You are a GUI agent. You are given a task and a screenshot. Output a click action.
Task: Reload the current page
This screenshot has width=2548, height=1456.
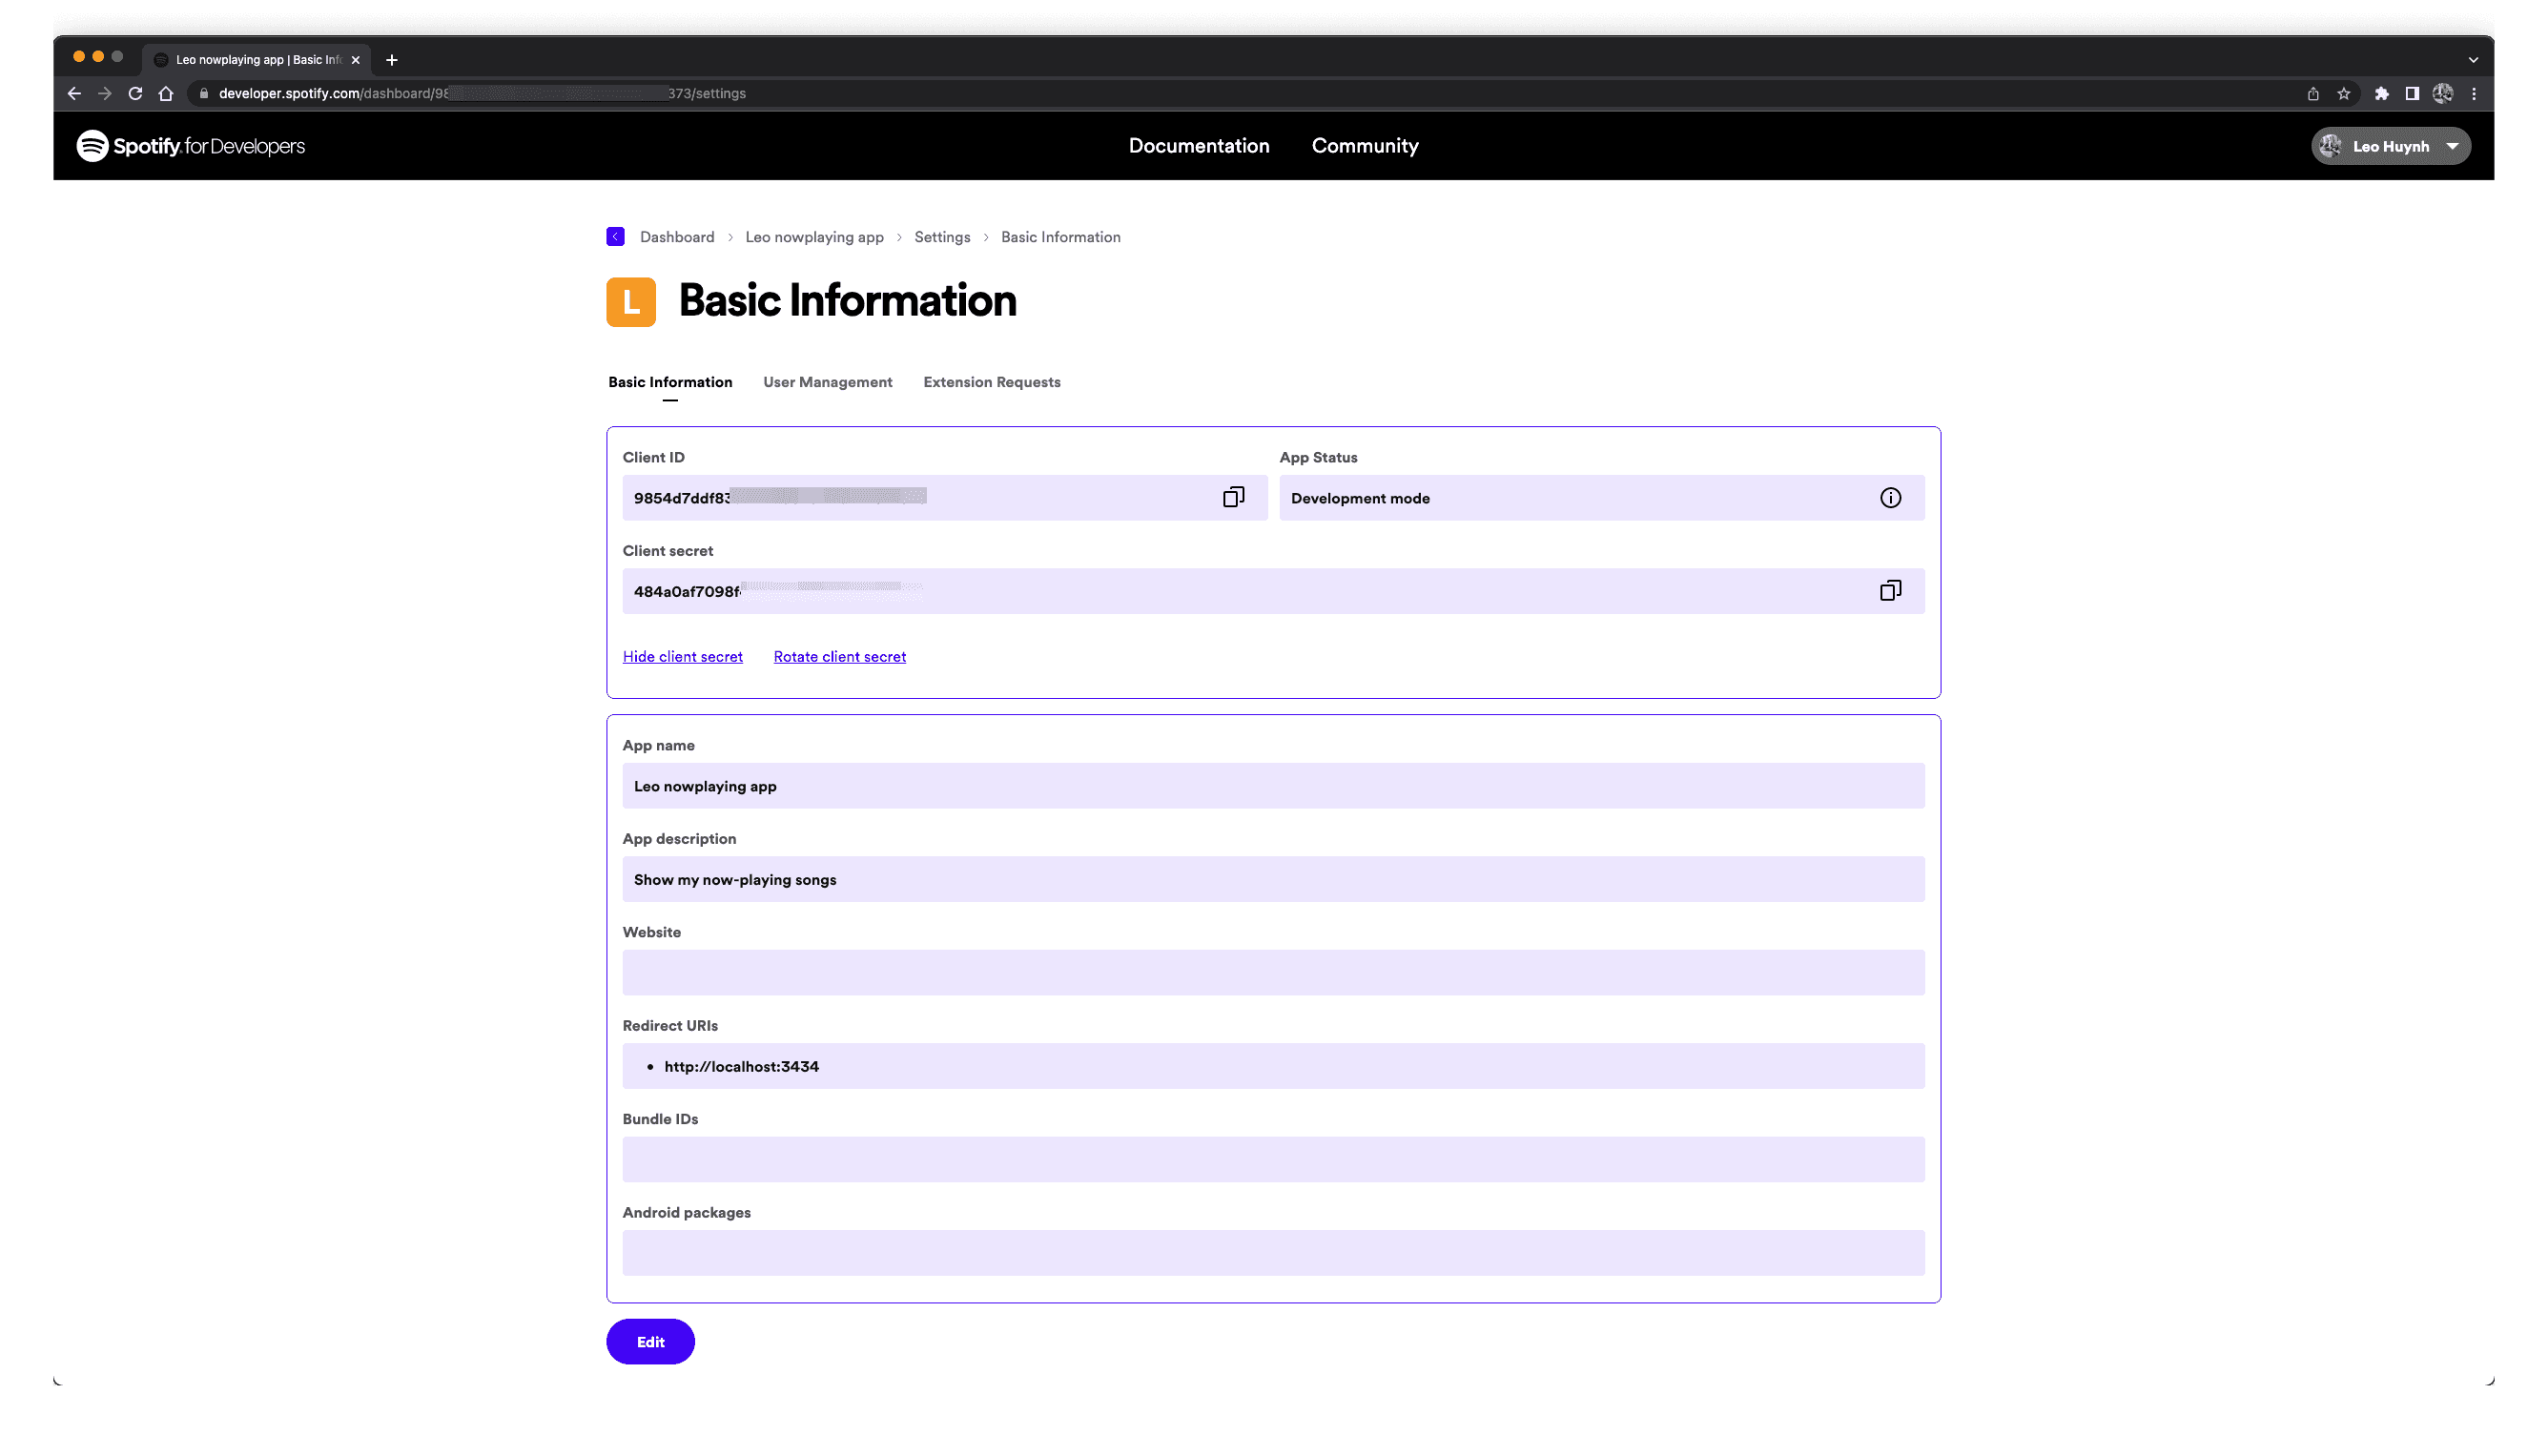(135, 93)
